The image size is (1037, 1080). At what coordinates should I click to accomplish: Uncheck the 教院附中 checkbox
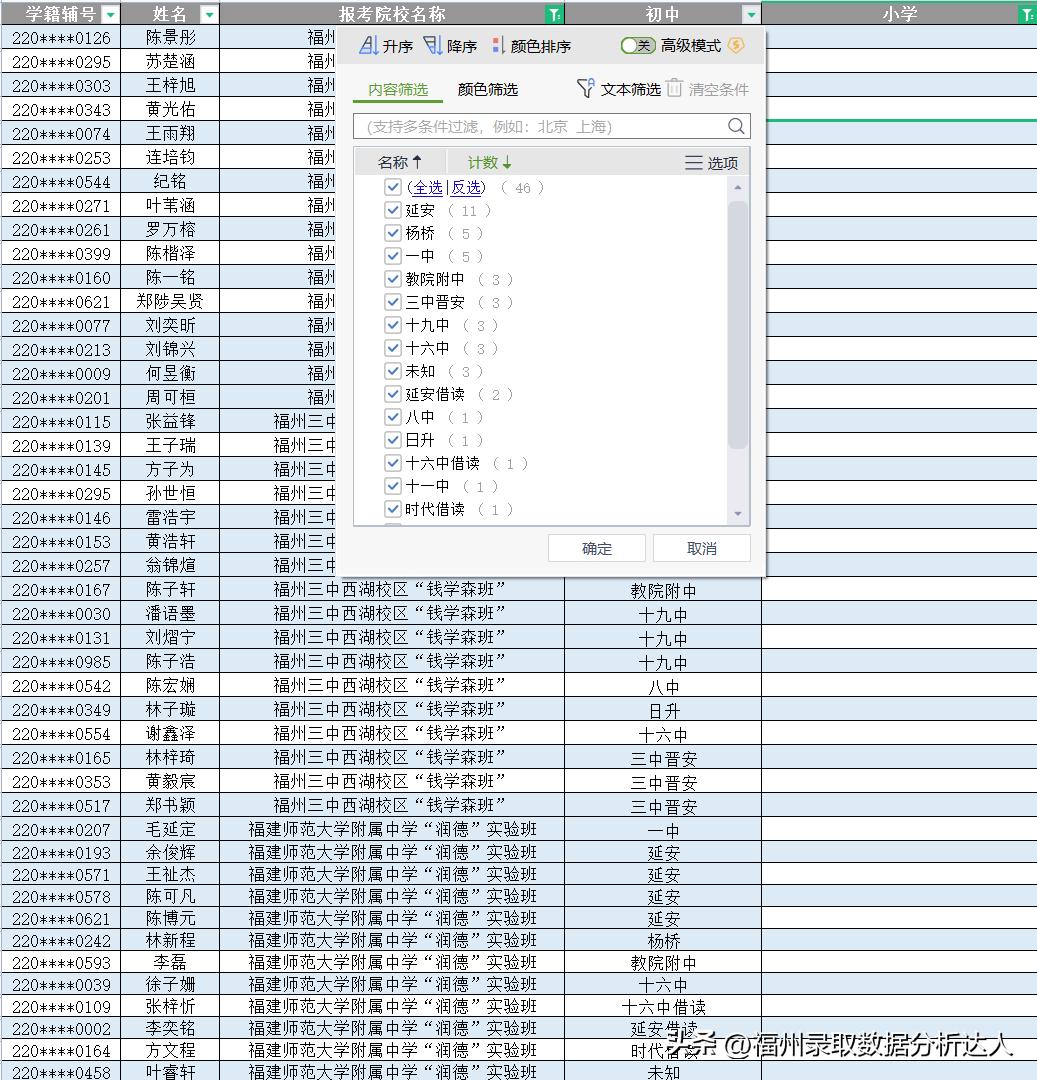pos(393,279)
